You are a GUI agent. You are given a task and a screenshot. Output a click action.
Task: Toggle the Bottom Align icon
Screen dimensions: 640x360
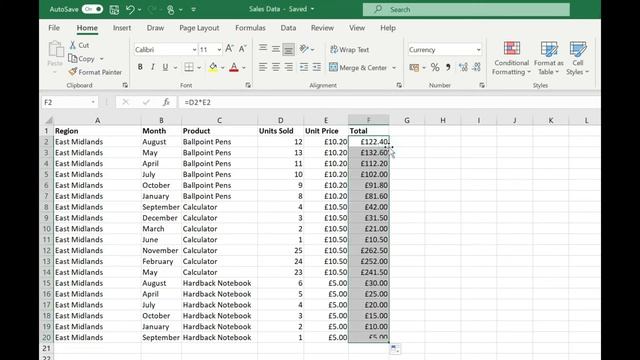click(289, 49)
